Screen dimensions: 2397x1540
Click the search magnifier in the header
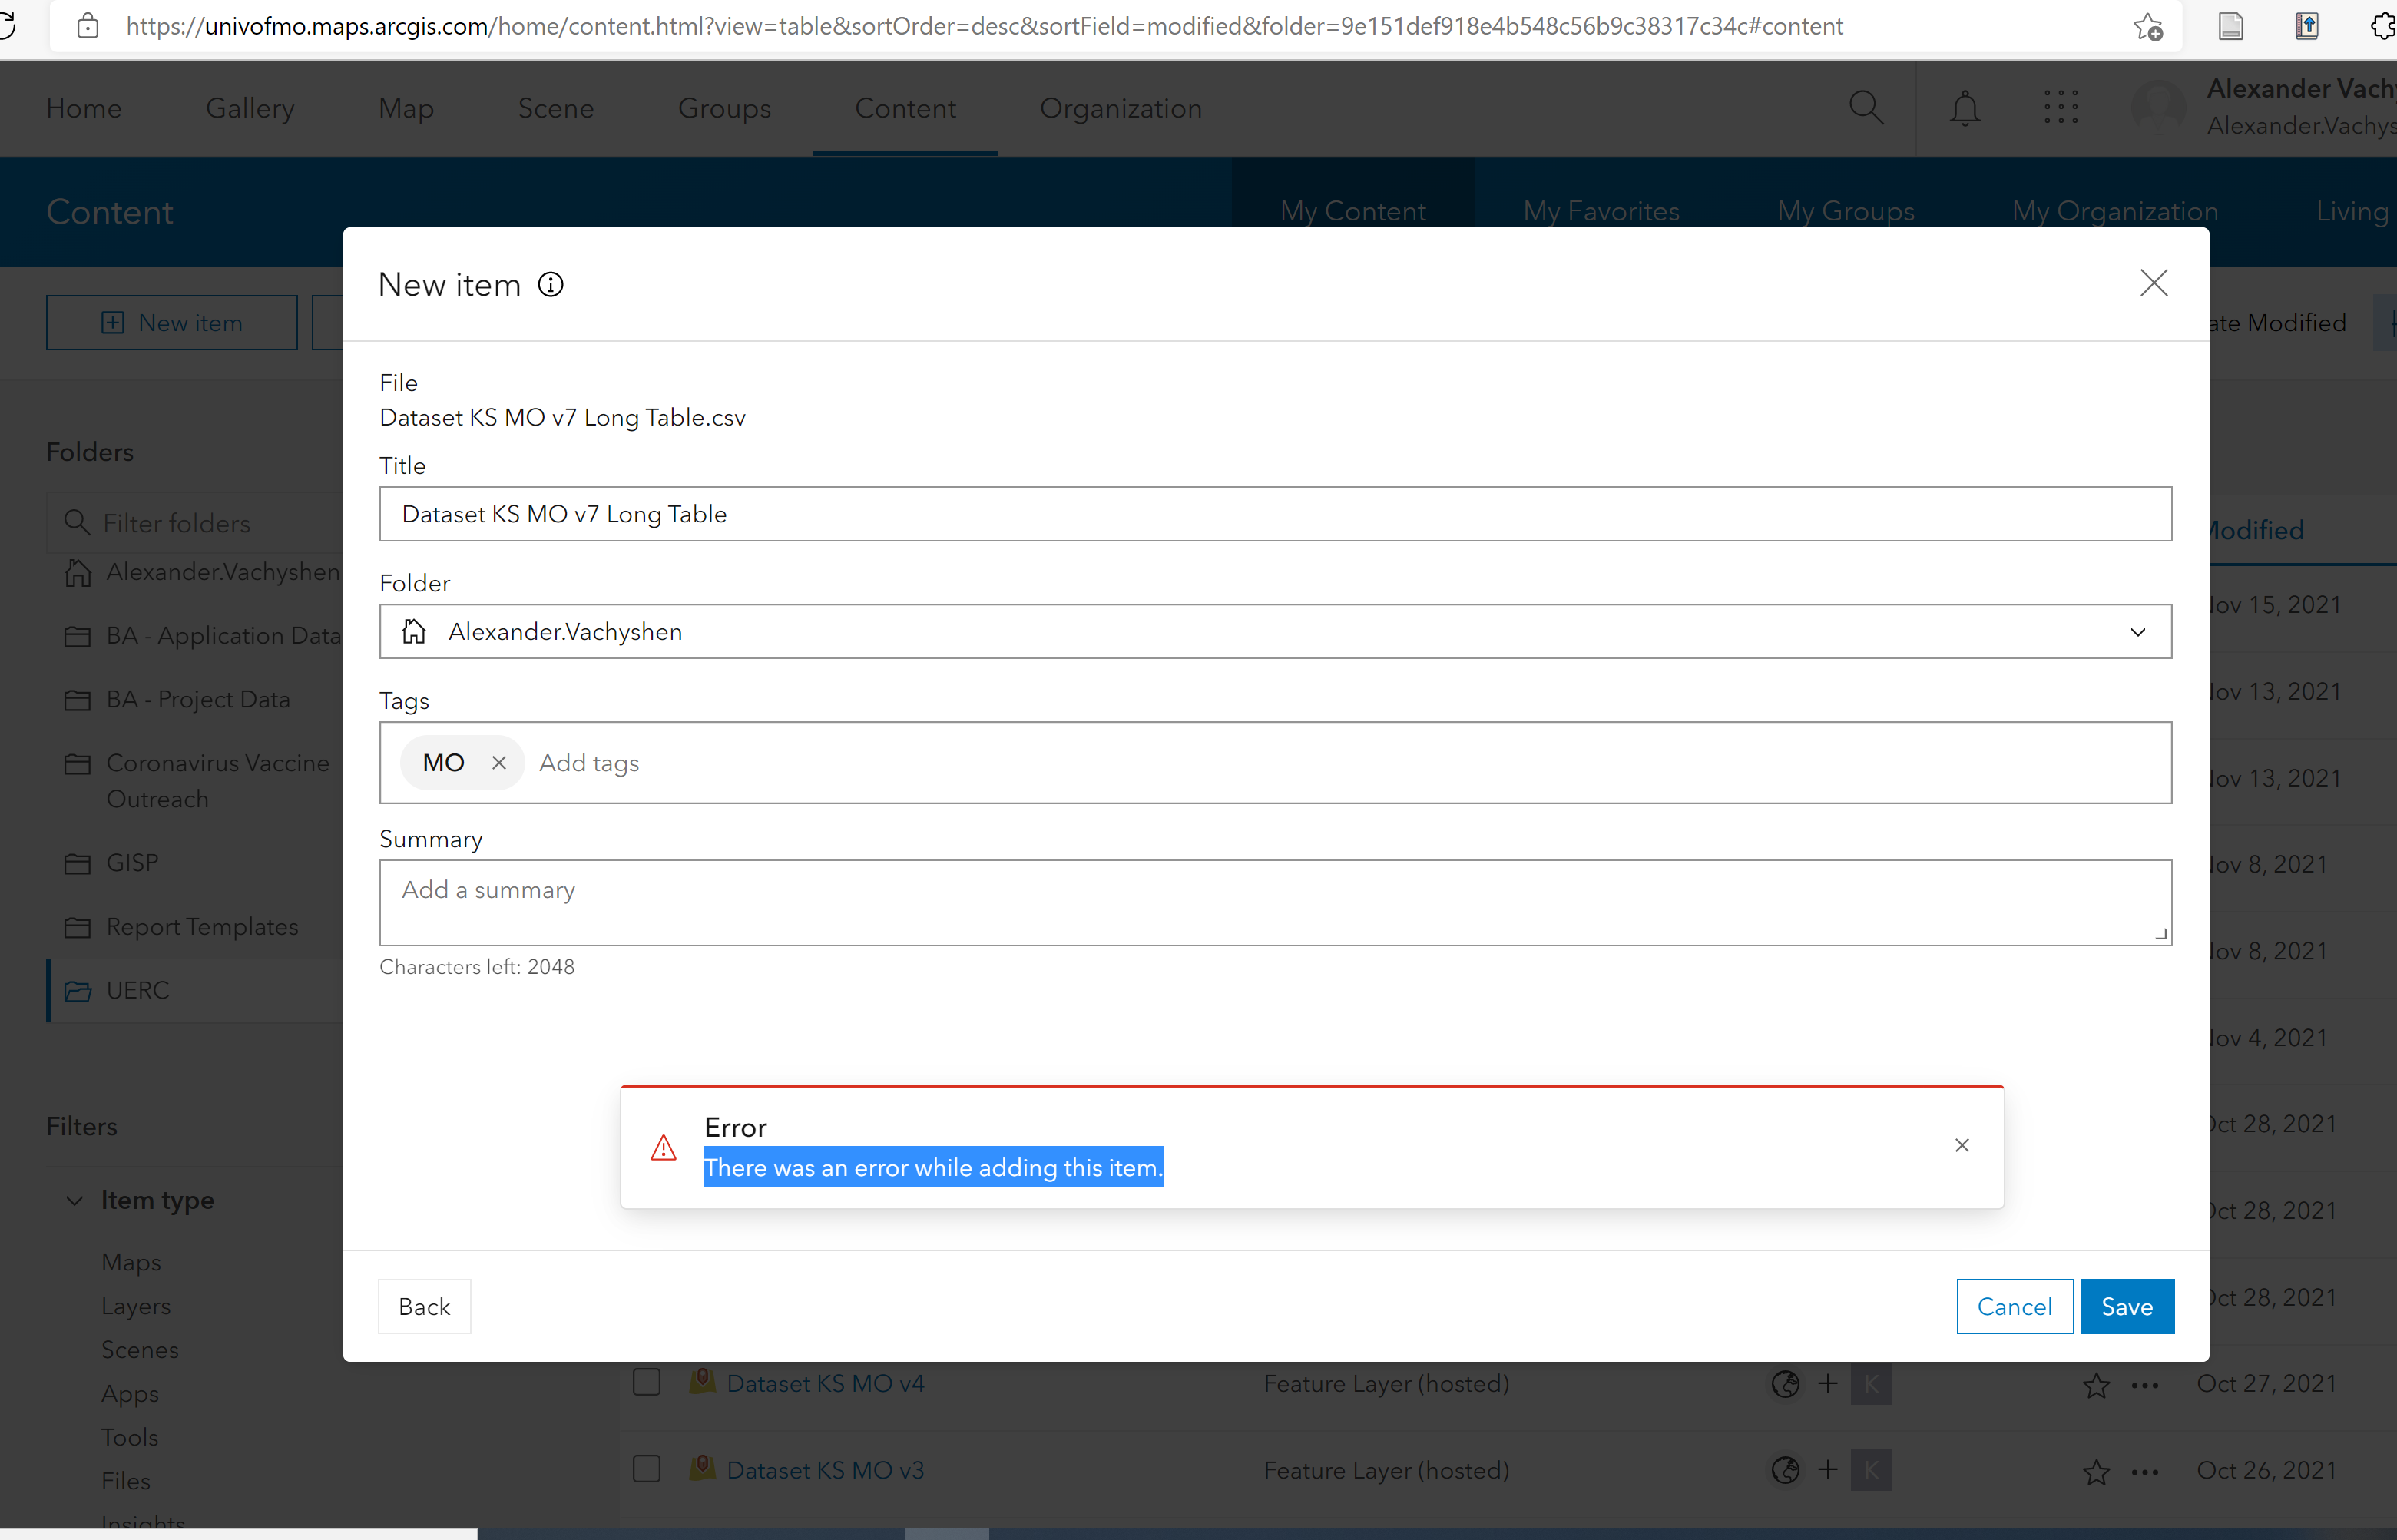coord(1865,107)
